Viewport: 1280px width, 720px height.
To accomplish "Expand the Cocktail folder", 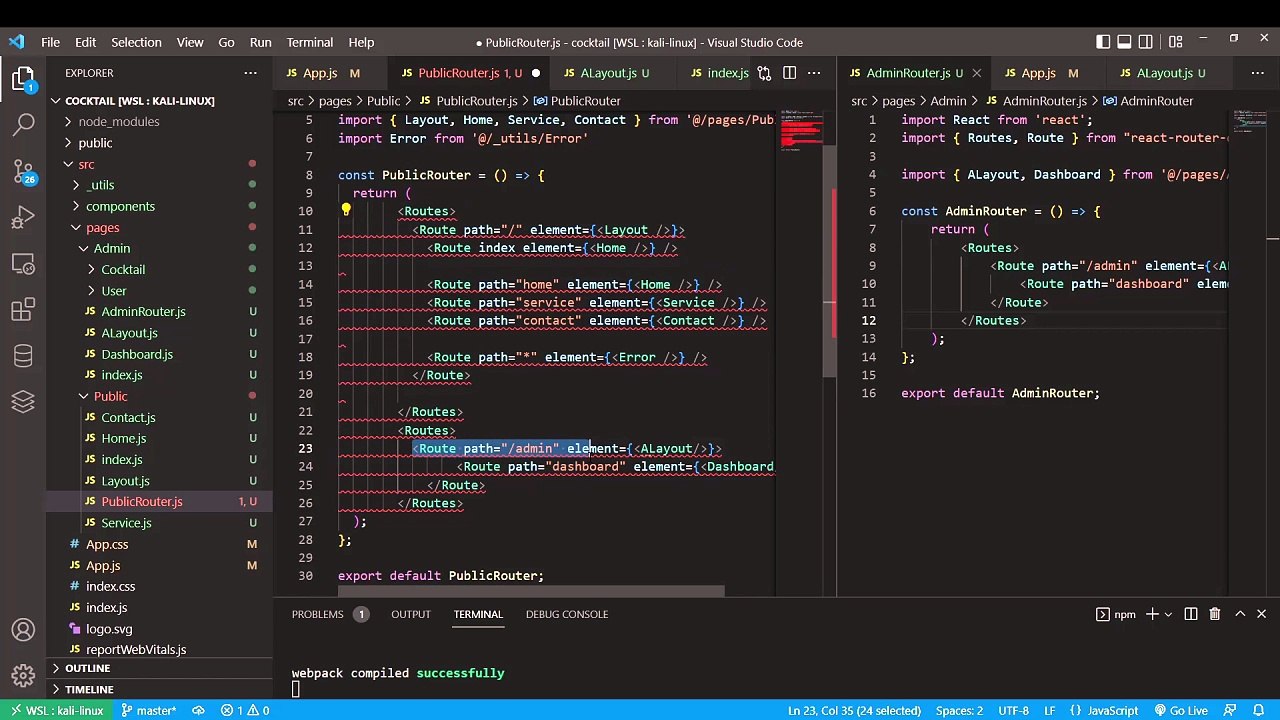I will pyautogui.click(x=123, y=269).
